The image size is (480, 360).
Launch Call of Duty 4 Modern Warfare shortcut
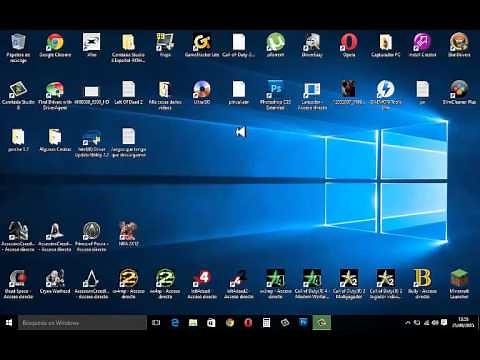pos(312,278)
